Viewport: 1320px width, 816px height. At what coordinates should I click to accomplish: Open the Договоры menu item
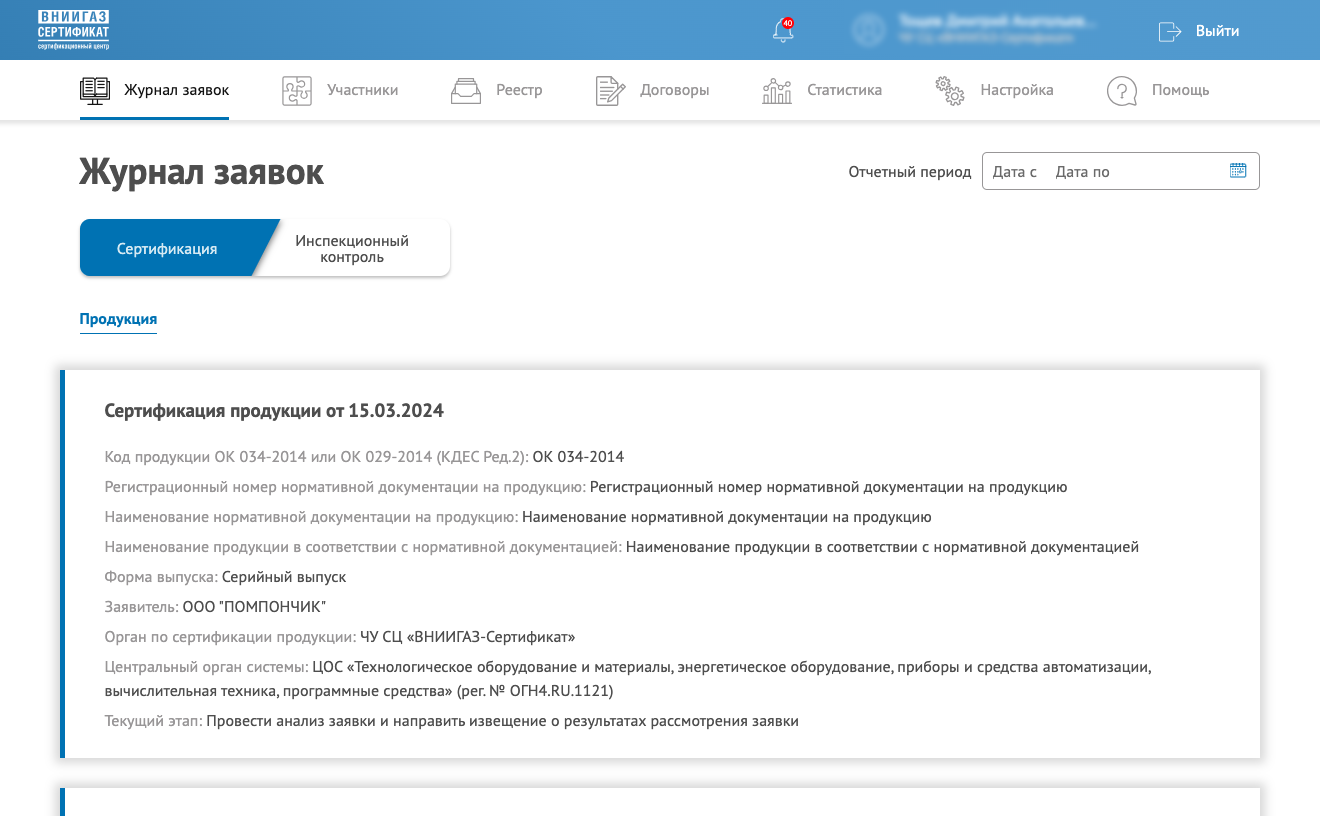[674, 90]
